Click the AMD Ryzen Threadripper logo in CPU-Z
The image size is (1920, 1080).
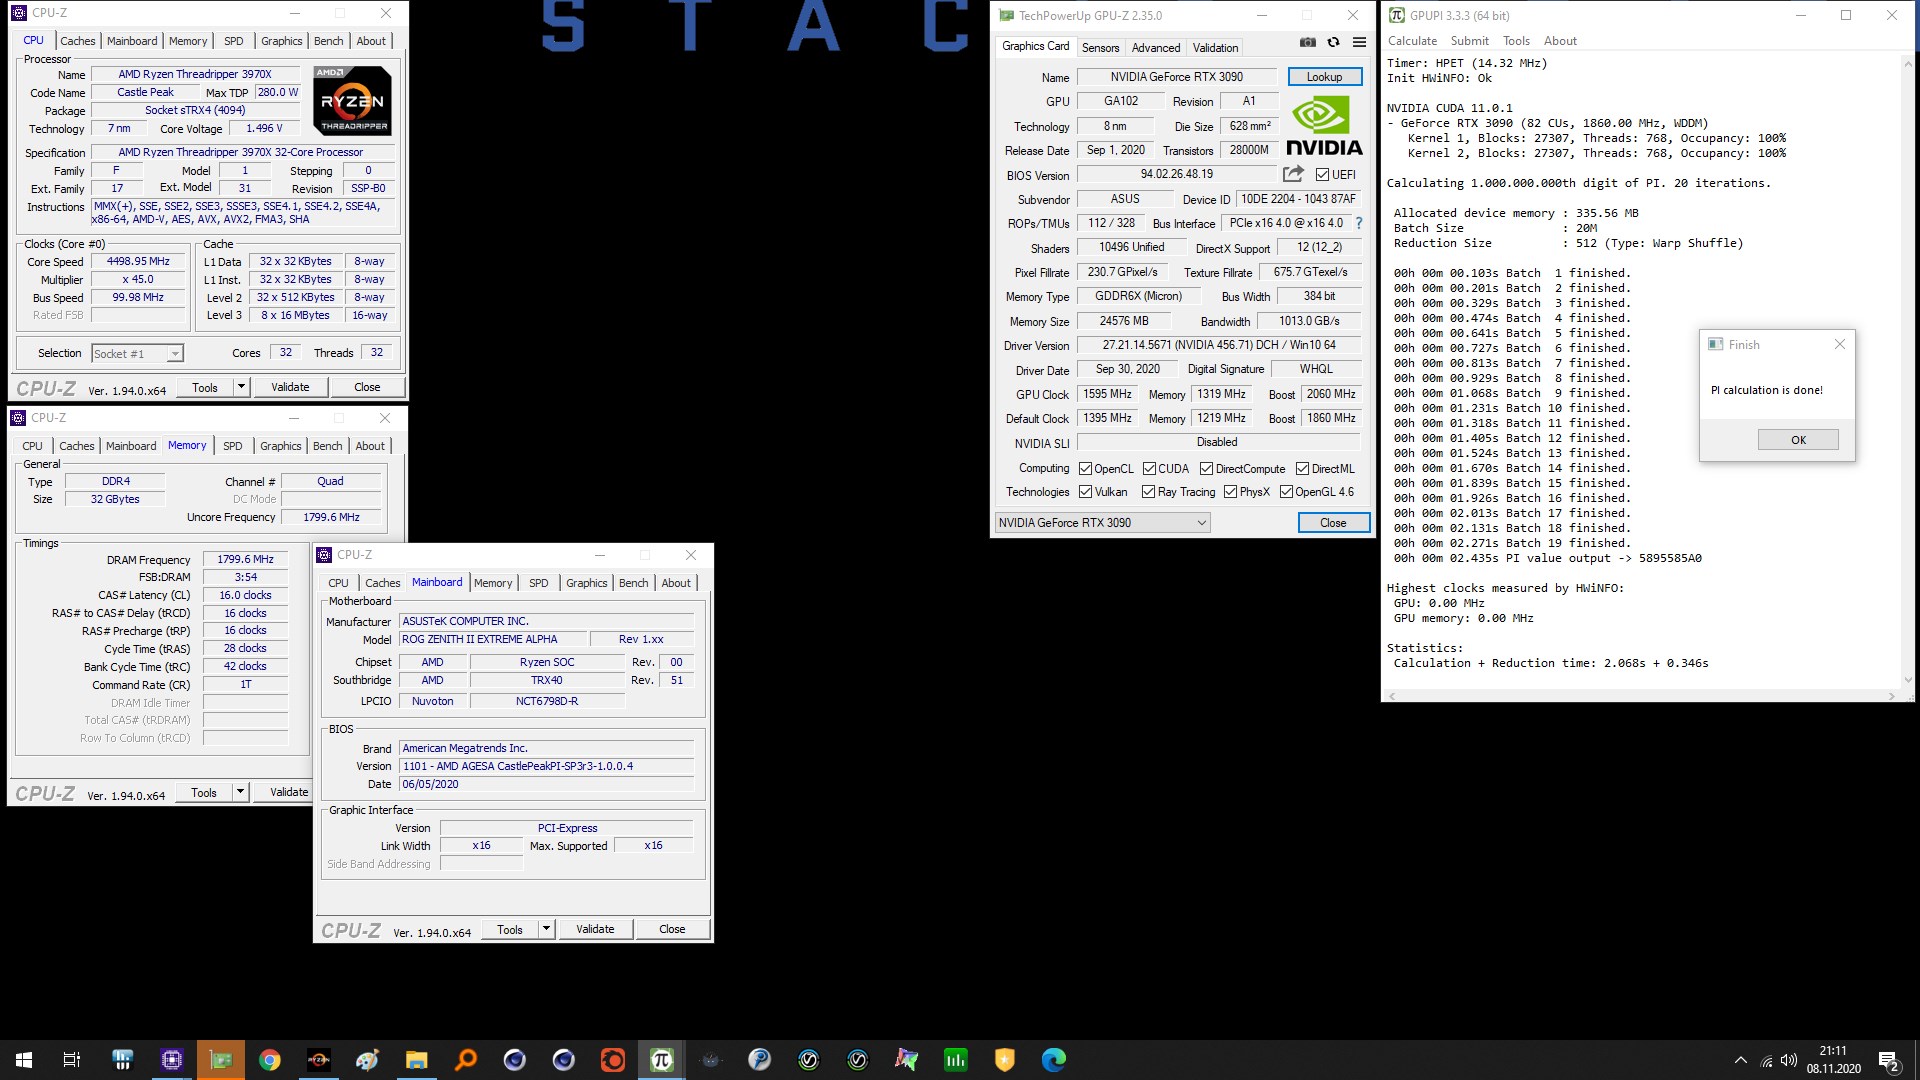[352, 101]
